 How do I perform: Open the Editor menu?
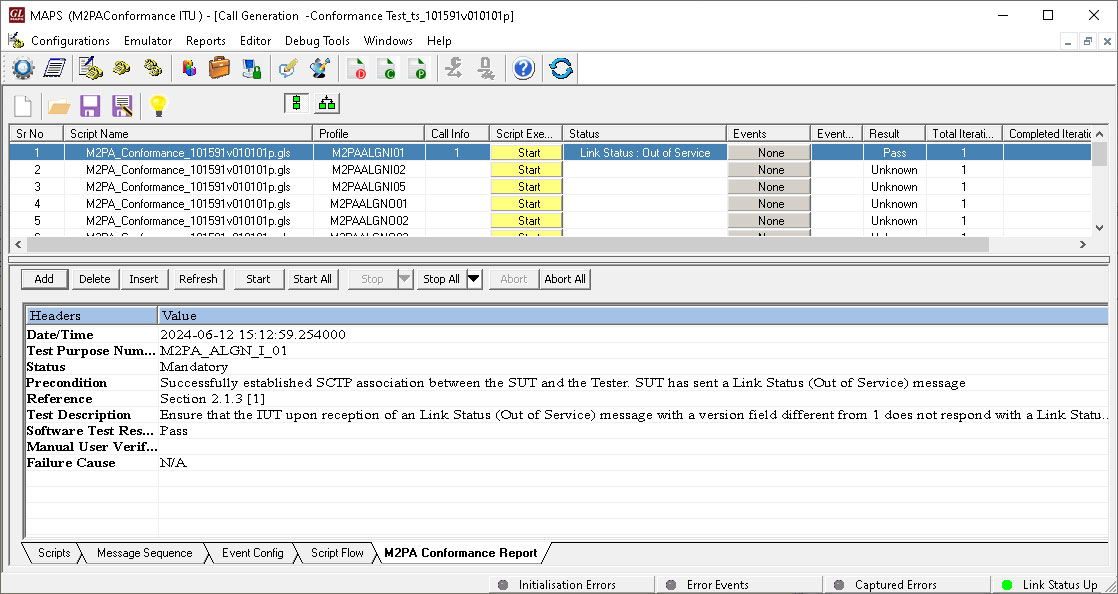255,41
